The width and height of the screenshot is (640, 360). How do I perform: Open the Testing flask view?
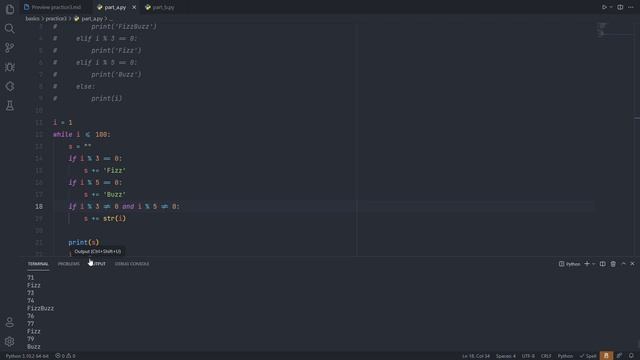coord(10,106)
